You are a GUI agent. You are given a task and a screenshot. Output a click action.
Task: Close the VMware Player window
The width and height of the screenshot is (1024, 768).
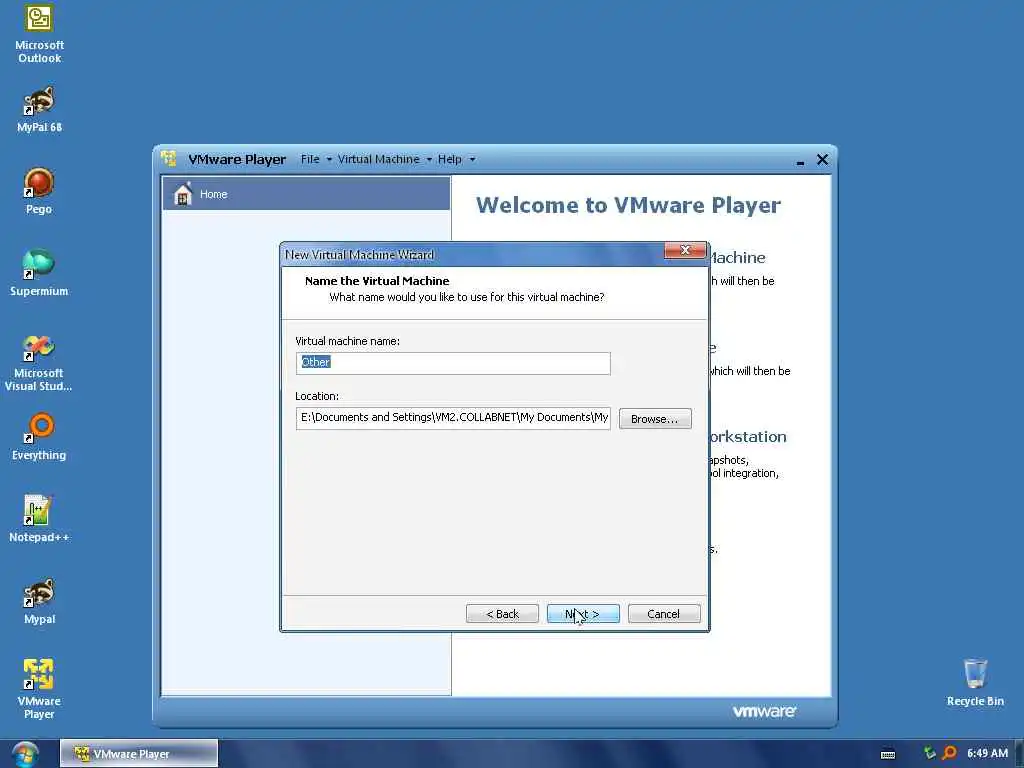822,159
